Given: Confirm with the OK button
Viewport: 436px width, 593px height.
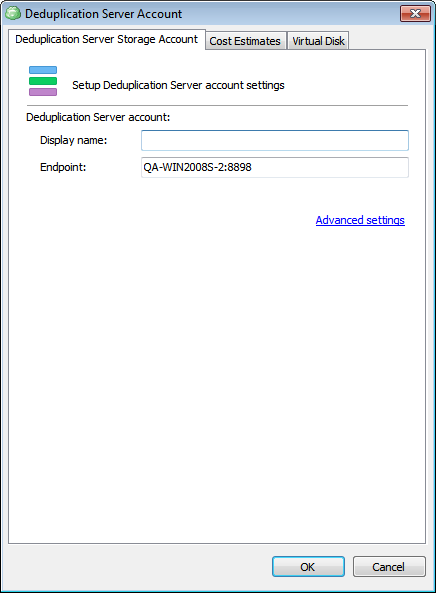Looking at the screenshot, I should point(308,567).
